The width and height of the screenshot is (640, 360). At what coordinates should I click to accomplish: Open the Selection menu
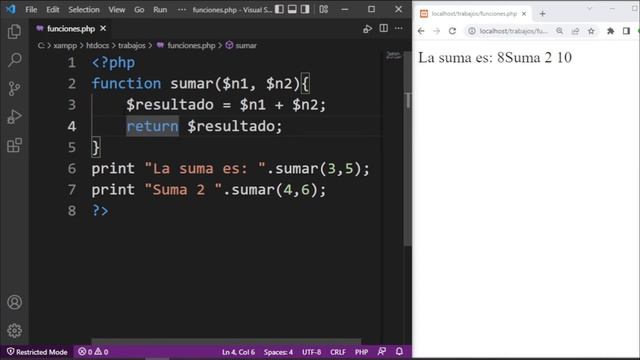click(84, 9)
